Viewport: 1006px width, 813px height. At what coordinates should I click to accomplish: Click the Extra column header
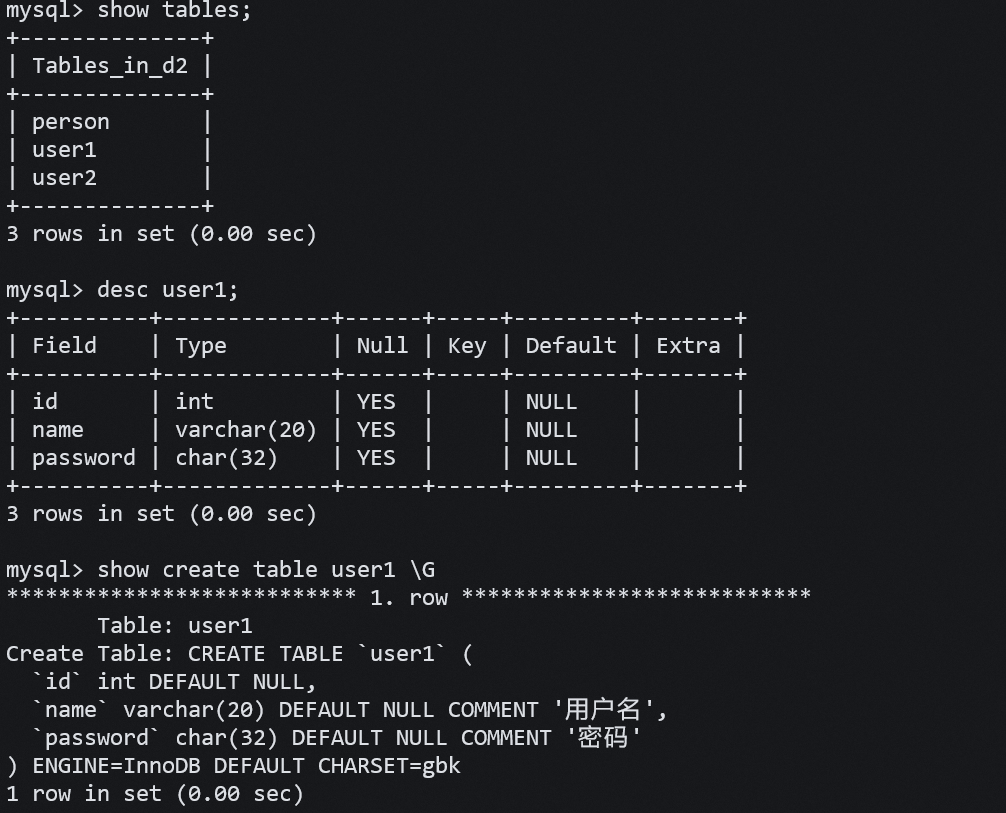pyautogui.click(x=688, y=346)
